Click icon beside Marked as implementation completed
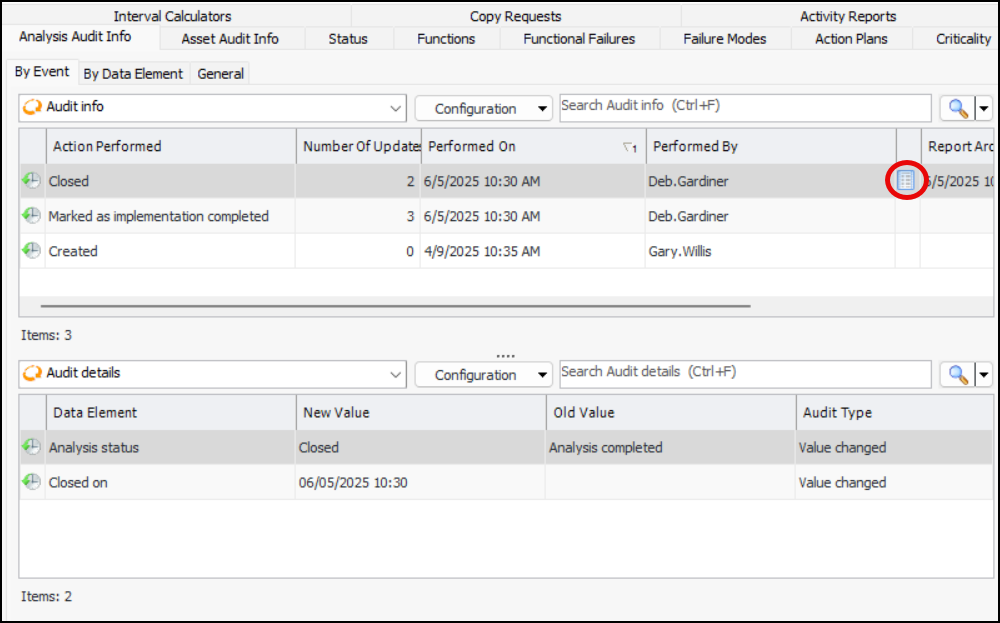This screenshot has width=1000, height=623. tap(32, 216)
